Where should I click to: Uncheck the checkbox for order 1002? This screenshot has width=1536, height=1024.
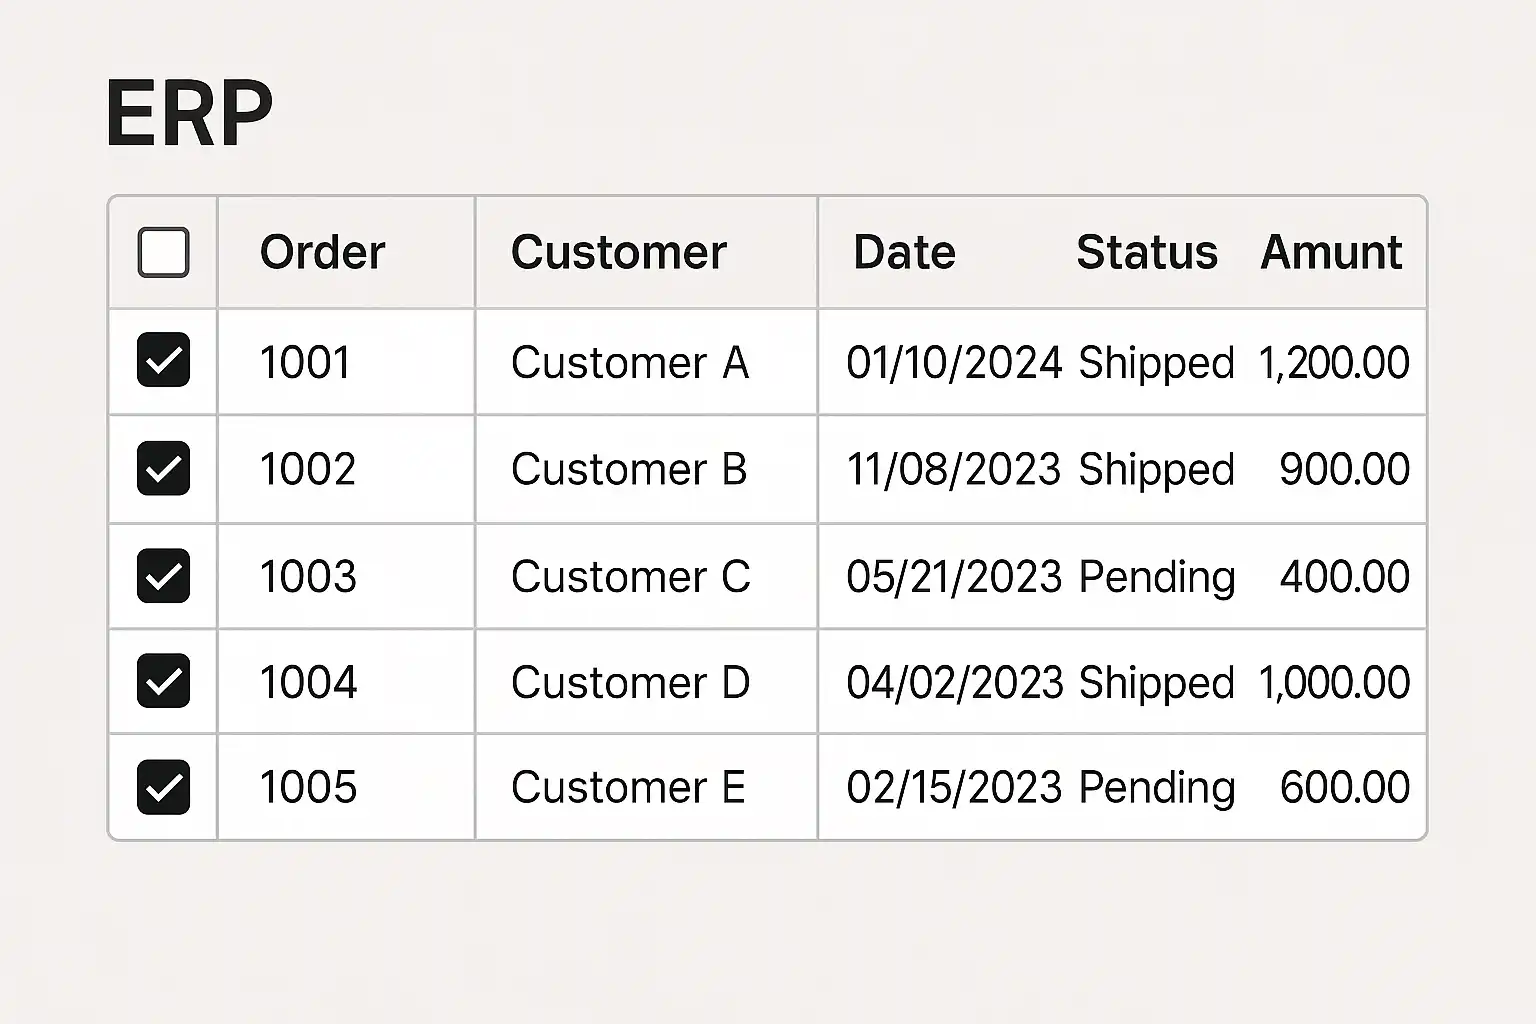(x=163, y=468)
